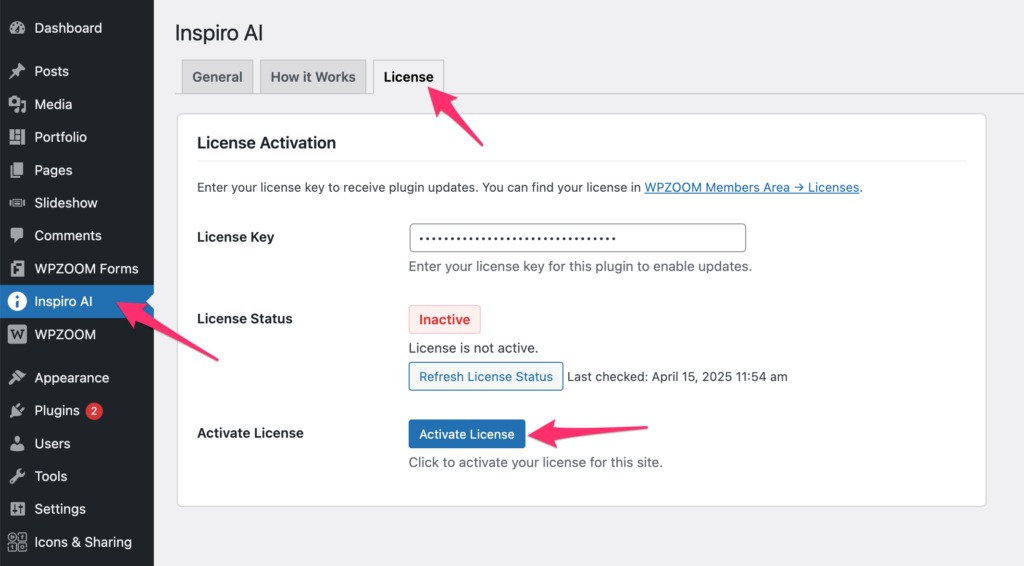Open the Plugins menu label
Image resolution: width=1024 pixels, height=566 pixels.
click(x=57, y=411)
